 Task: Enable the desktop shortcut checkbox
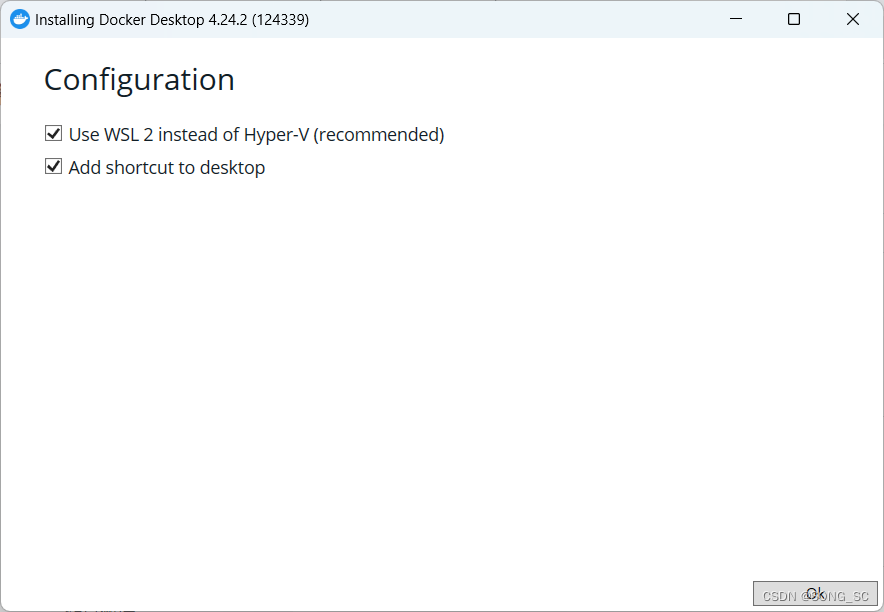(x=53, y=166)
